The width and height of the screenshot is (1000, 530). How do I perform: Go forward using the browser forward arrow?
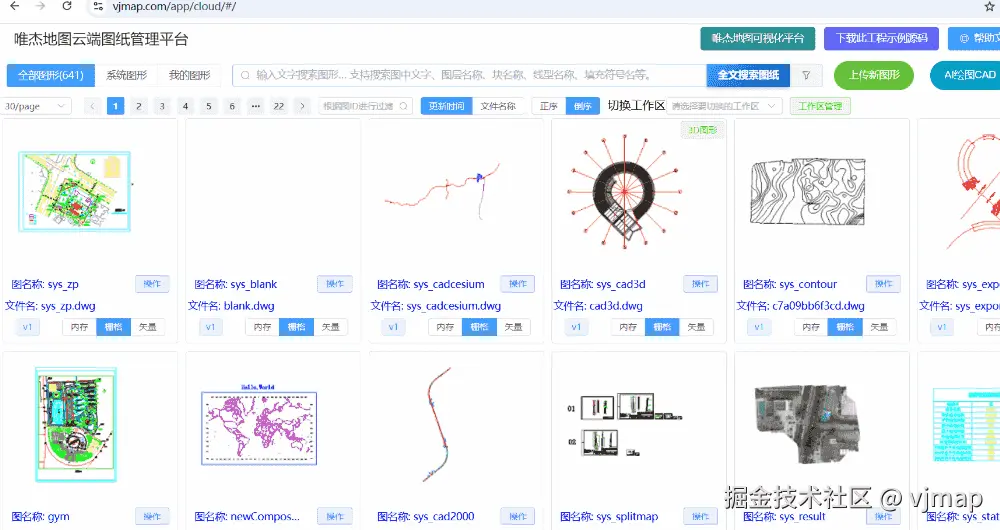pos(40,6)
